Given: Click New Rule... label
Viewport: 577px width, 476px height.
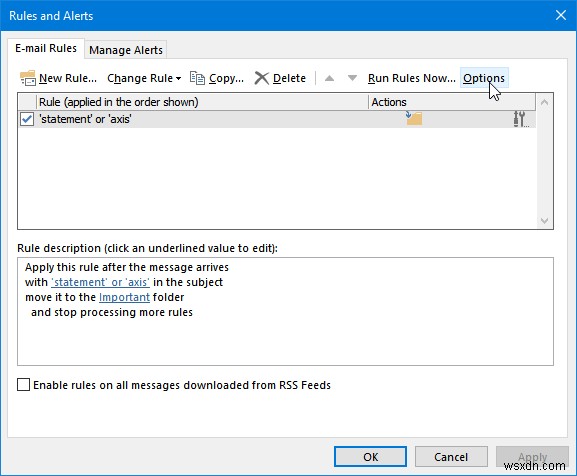Looking at the screenshot, I should pos(68,78).
